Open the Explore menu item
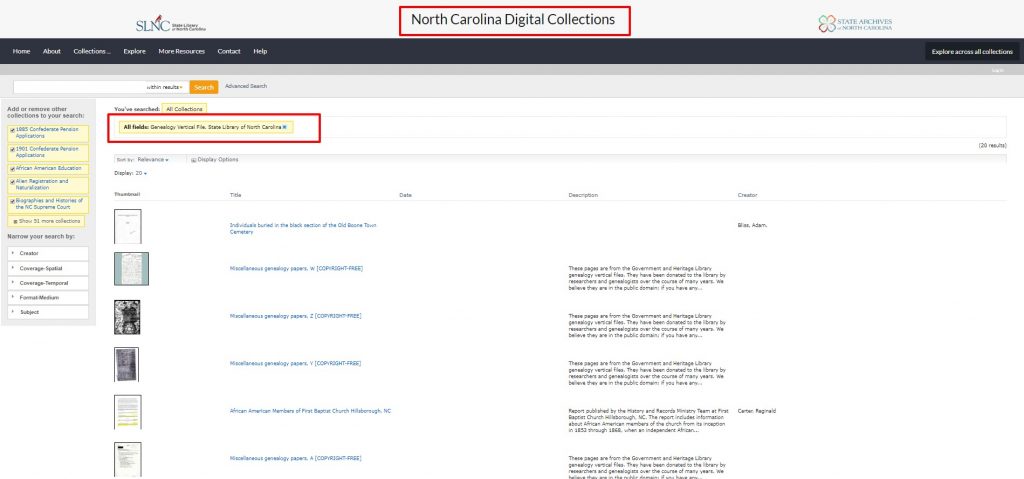 coord(135,51)
